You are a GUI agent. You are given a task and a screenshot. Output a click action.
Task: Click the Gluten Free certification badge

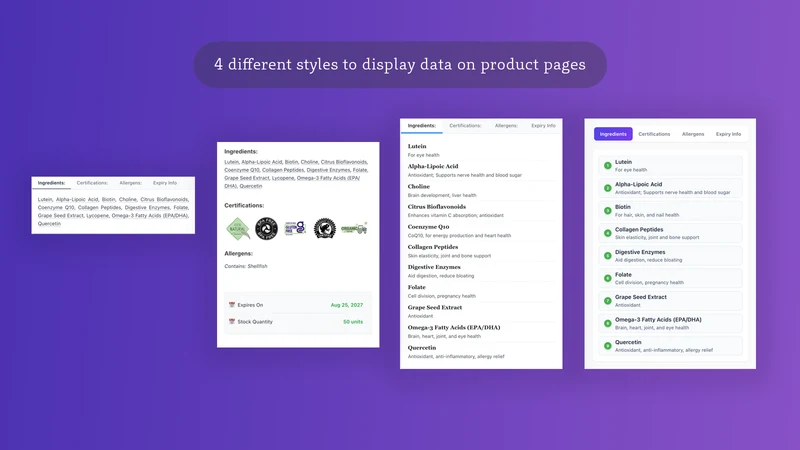pos(295,228)
